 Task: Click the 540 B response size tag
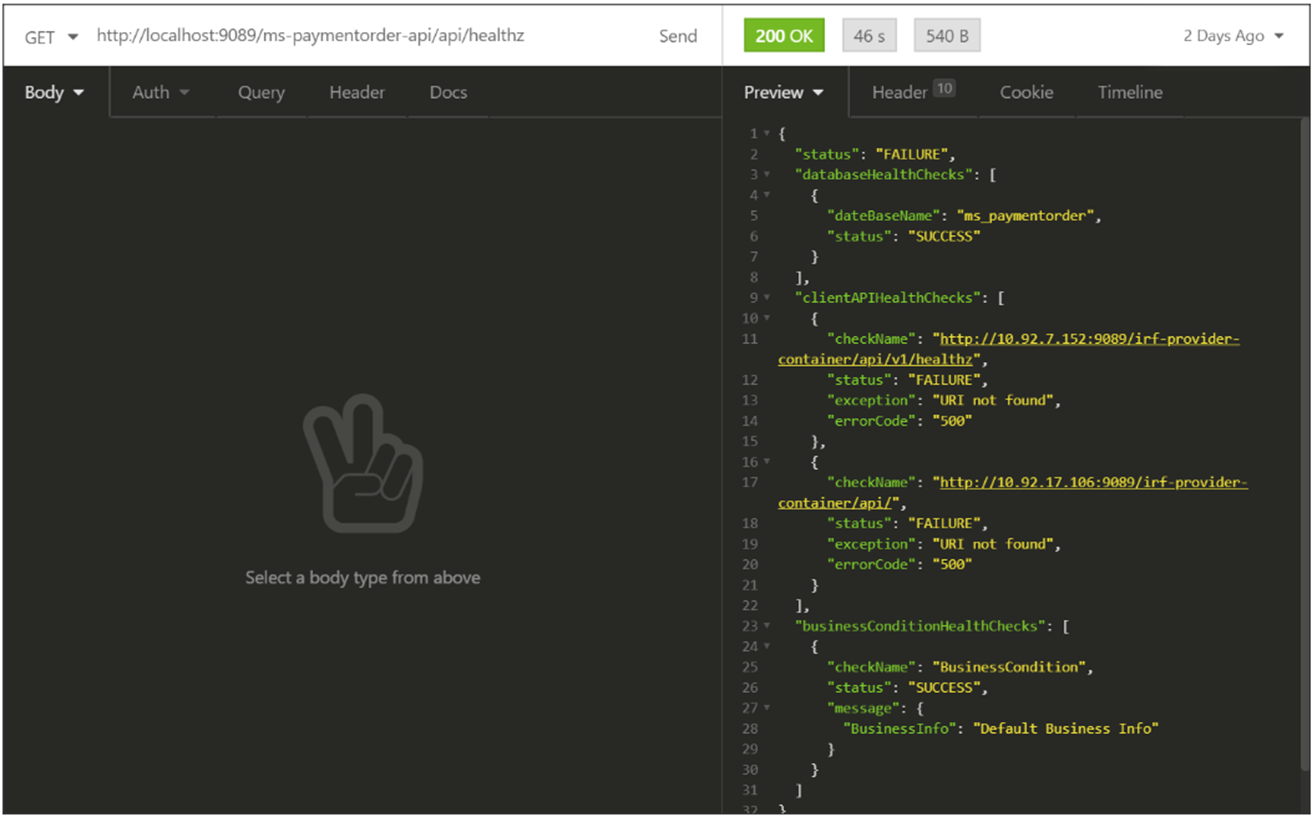[x=946, y=36]
